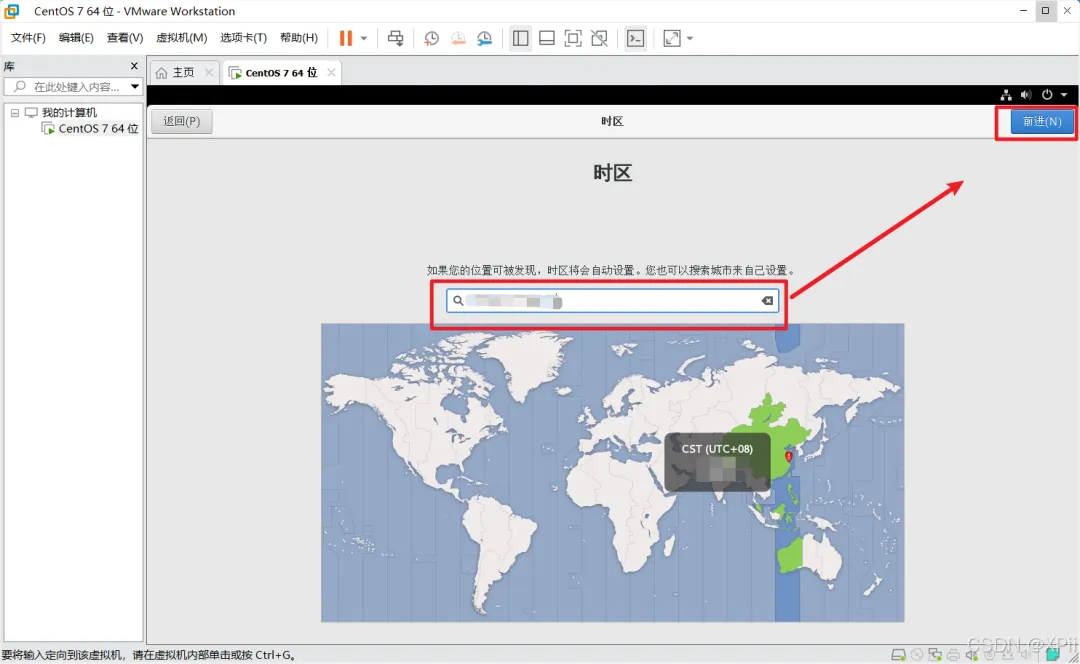The width and height of the screenshot is (1080, 664).
Task: Click the guest network status icon
Action: coord(1006,95)
